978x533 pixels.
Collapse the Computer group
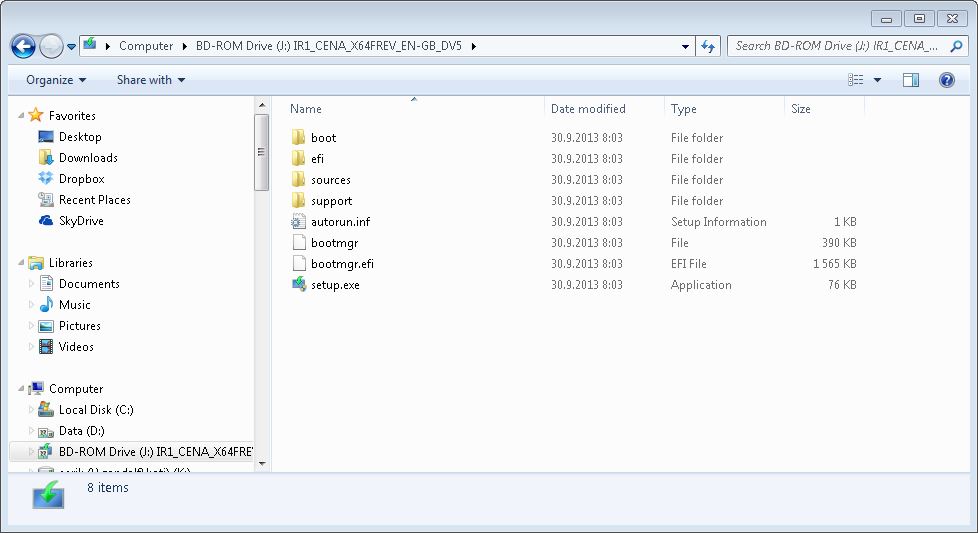pyautogui.click(x=21, y=388)
